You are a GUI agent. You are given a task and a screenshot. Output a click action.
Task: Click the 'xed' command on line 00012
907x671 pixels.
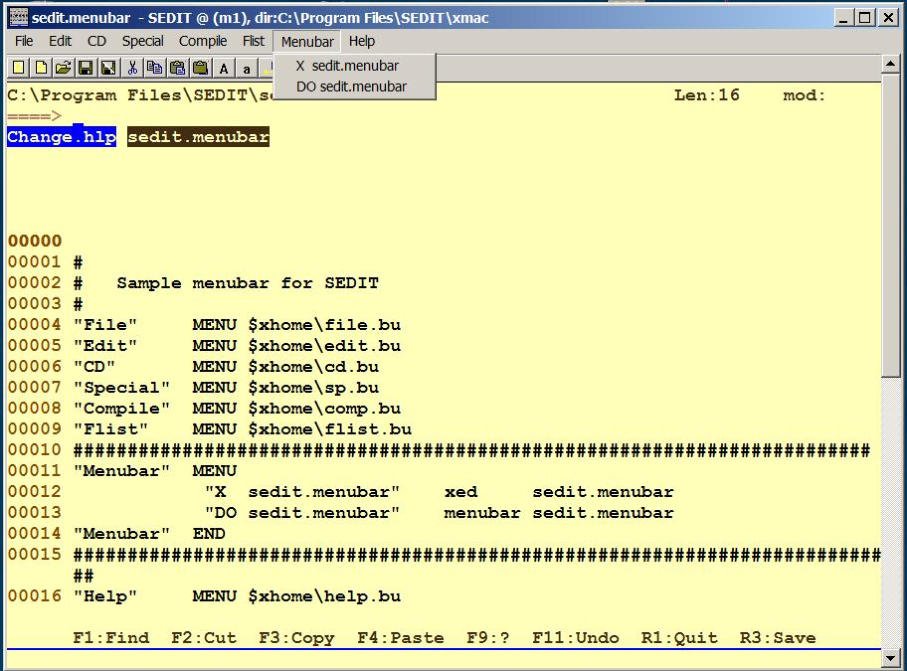point(460,492)
